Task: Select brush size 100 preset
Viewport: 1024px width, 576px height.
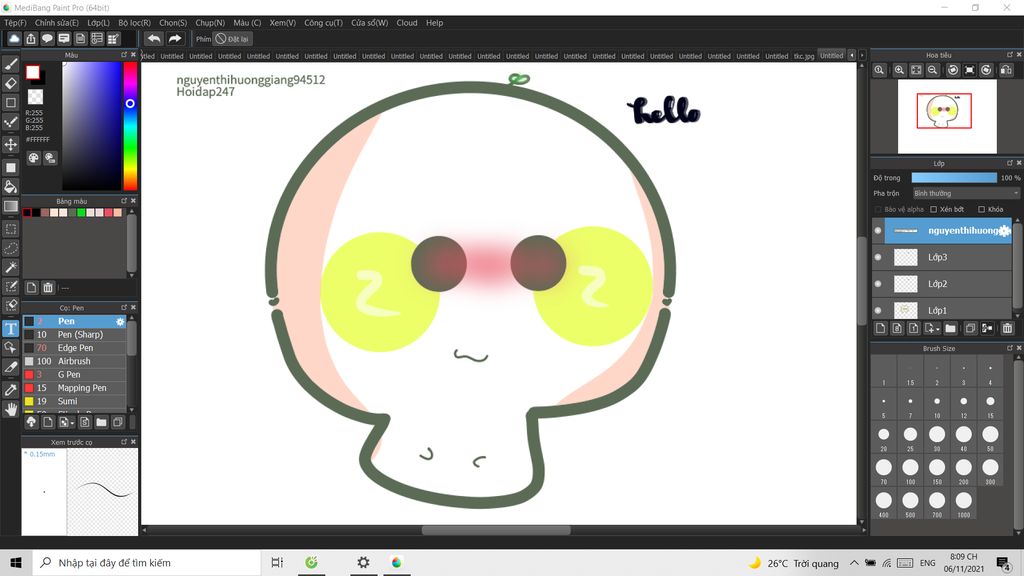Action: pos(910,470)
